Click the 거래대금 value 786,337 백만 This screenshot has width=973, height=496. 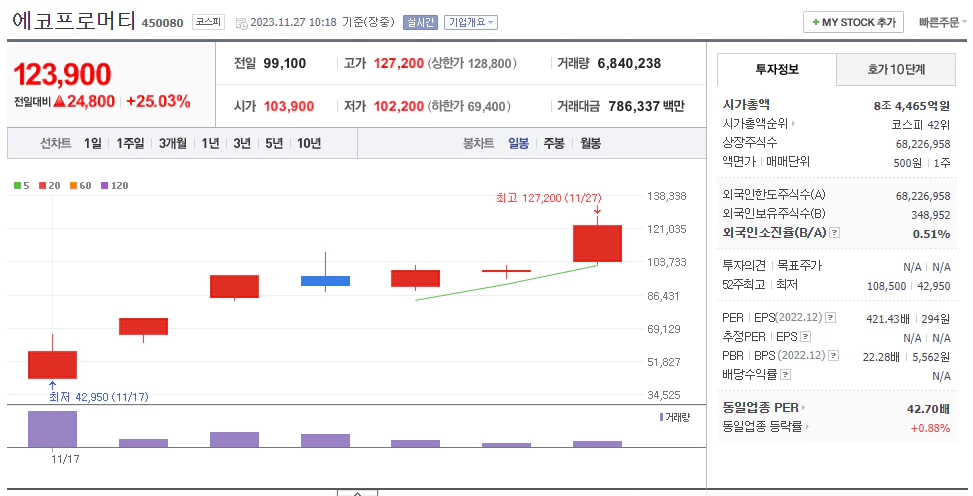coord(646,106)
